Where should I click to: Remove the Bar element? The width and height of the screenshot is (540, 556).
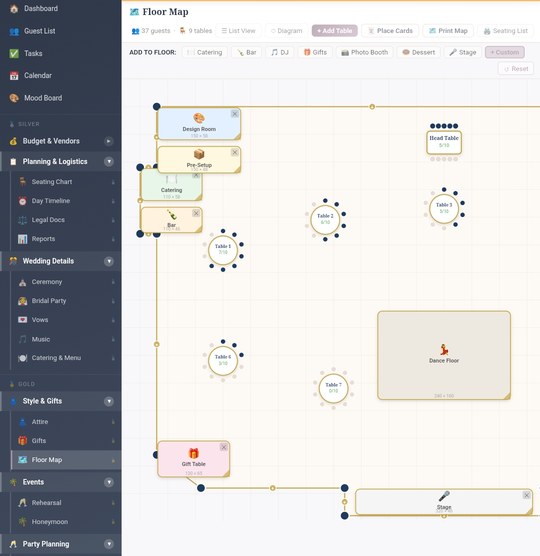tap(196, 213)
